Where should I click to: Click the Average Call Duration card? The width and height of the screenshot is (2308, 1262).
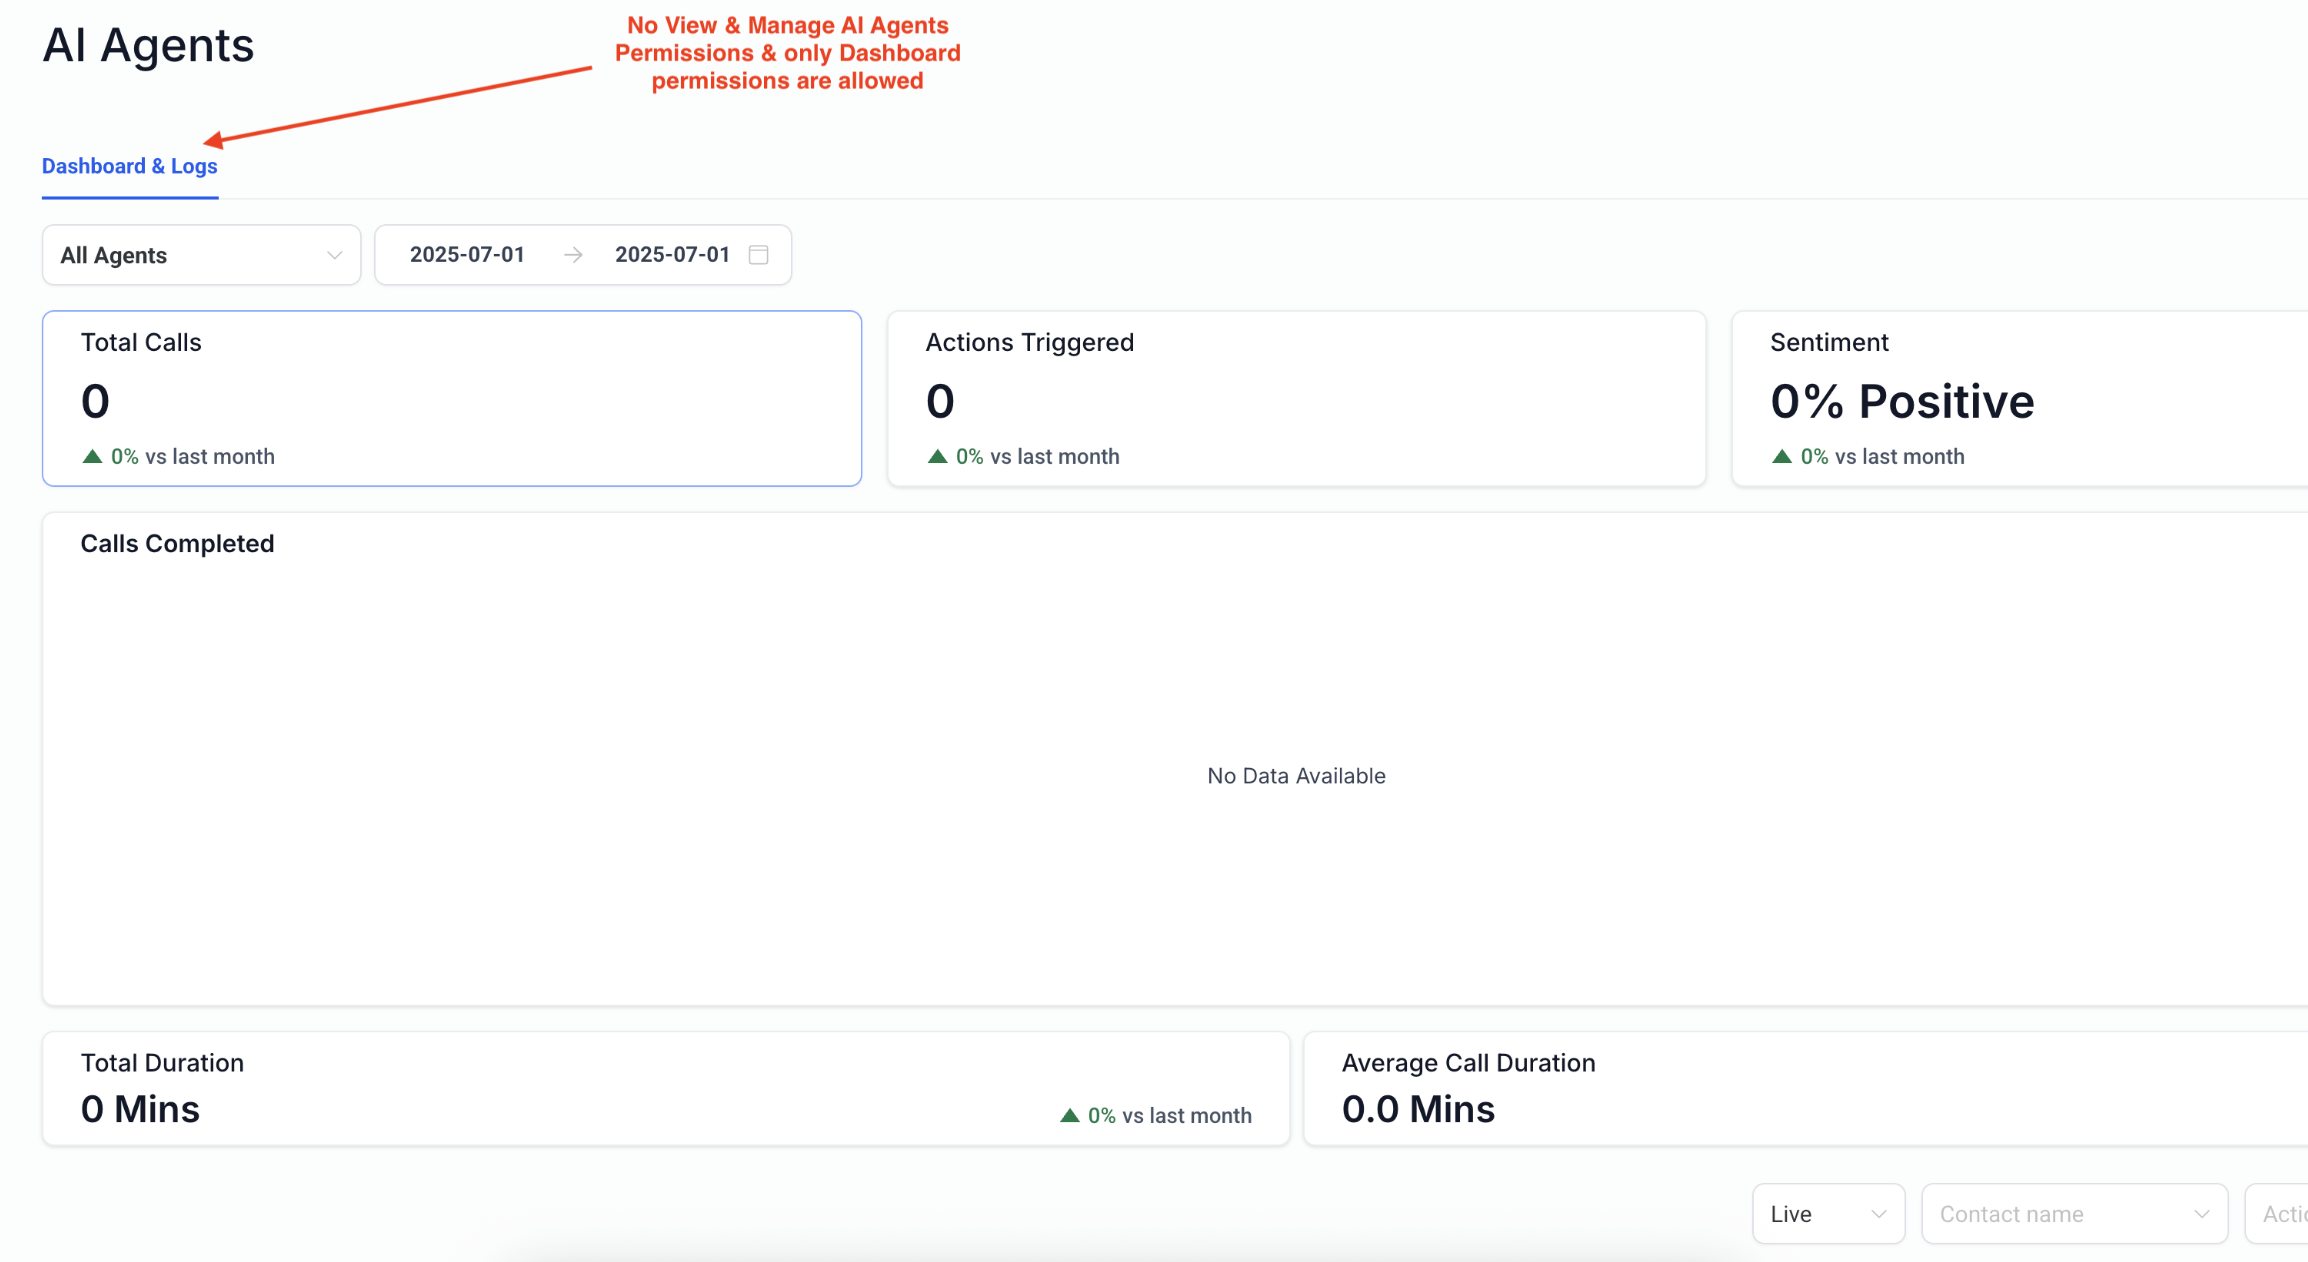point(1806,1089)
